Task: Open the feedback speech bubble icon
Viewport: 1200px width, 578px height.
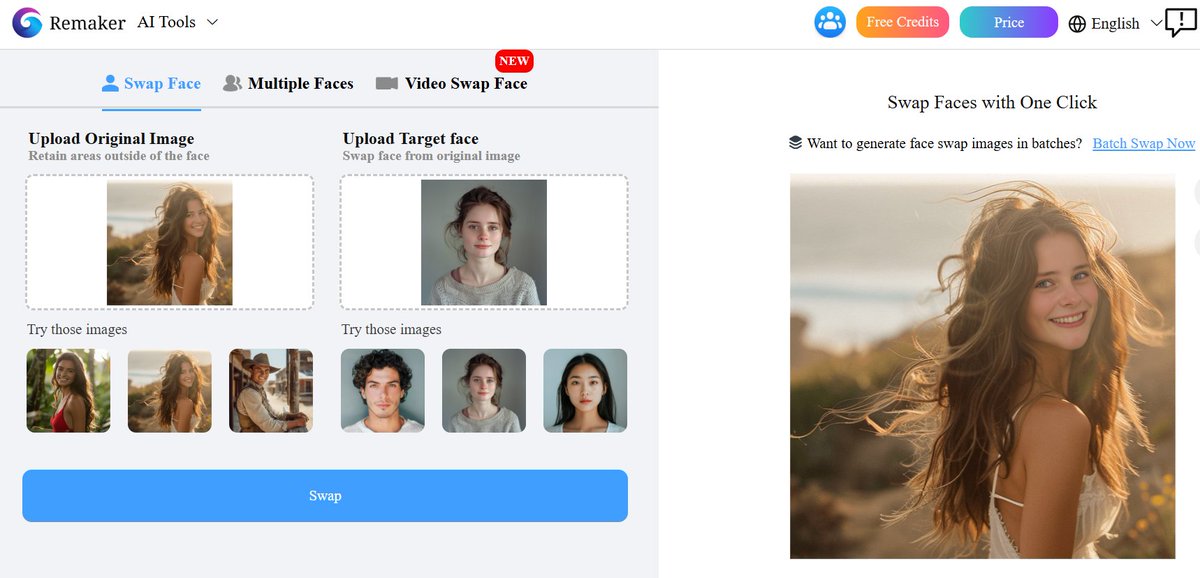Action: point(1182,21)
